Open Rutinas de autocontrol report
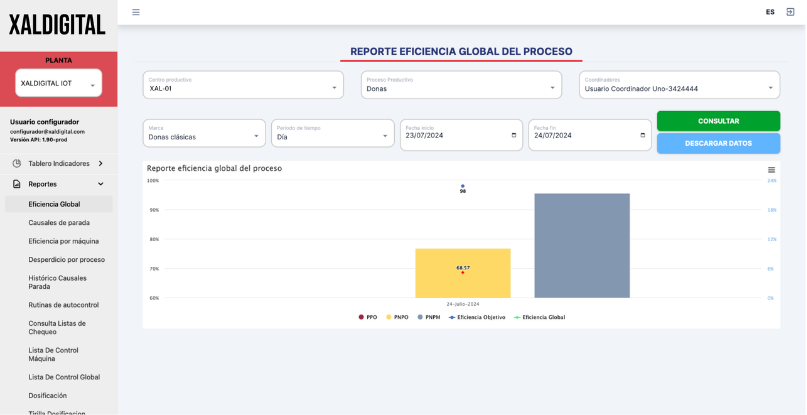The width and height of the screenshot is (807, 415). pos(64,305)
